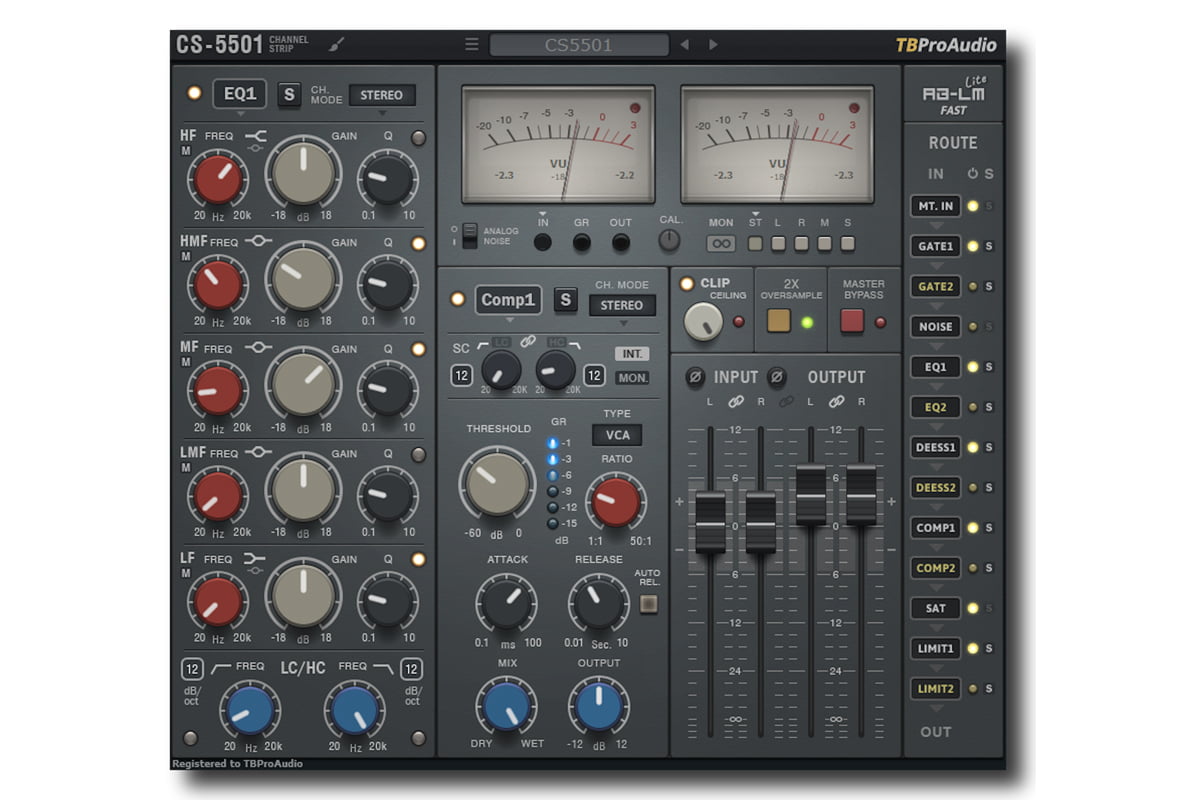Image resolution: width=1200 pixels, height=800 pixels.
Task: Toggle the CLIP power LED
Action: [687, 283]
